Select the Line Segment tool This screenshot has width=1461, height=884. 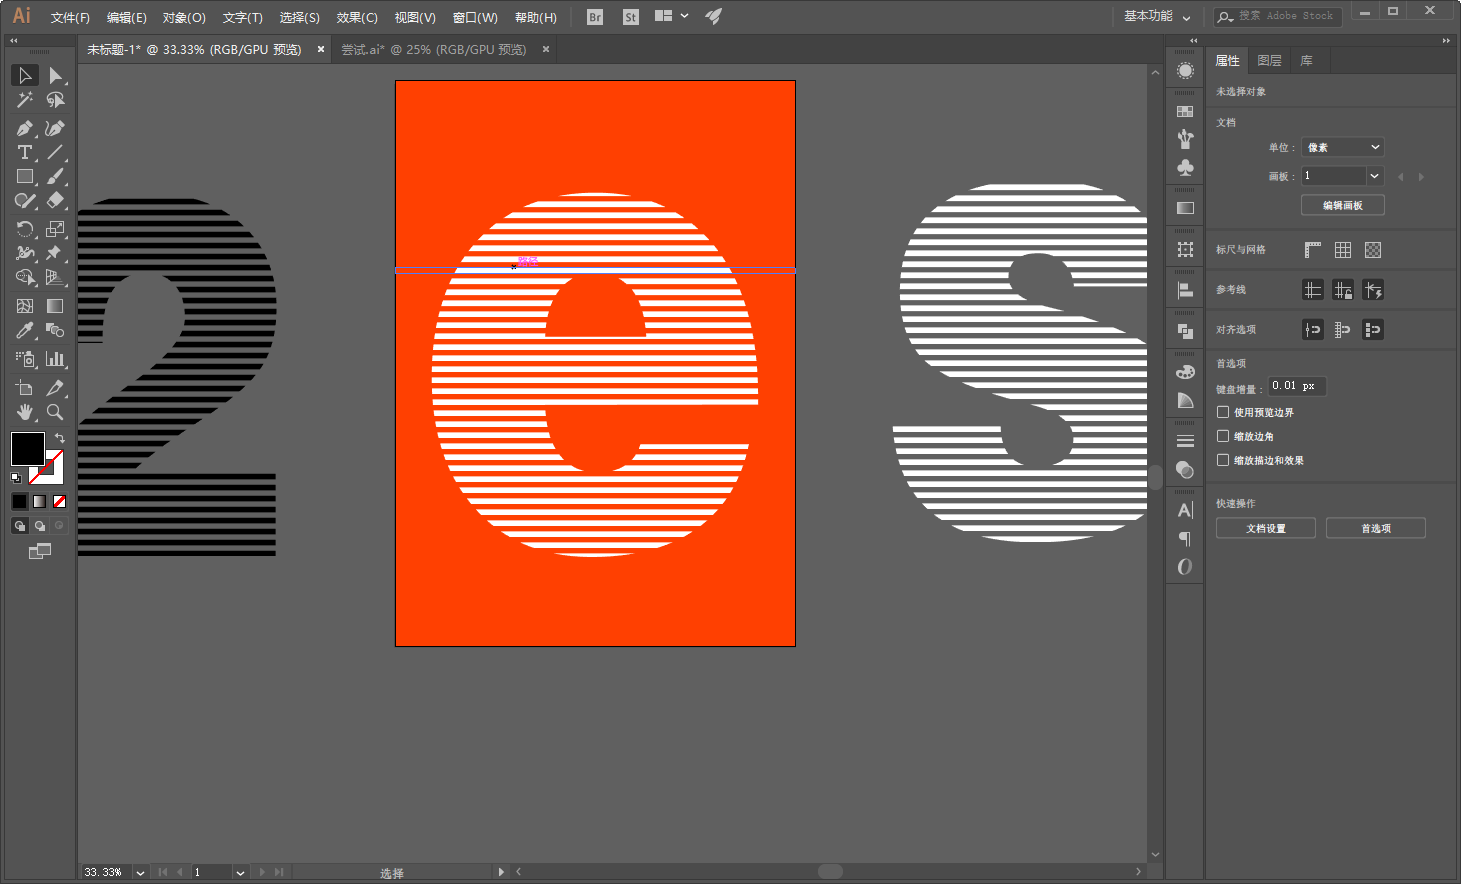[55, 152]
